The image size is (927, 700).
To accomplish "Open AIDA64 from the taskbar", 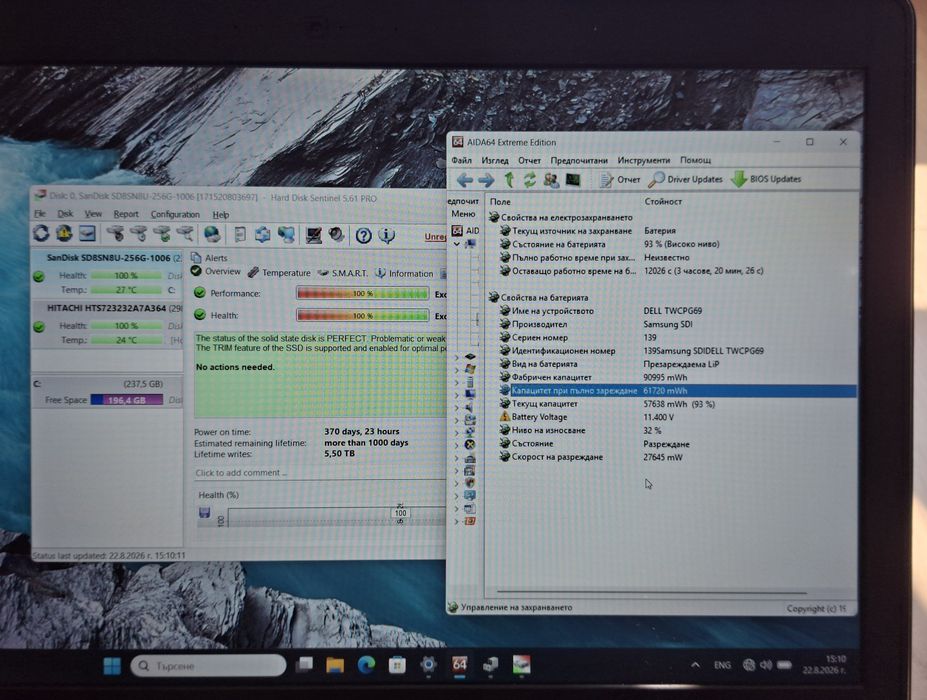I will pyautogui.click(x=459, y=665).
